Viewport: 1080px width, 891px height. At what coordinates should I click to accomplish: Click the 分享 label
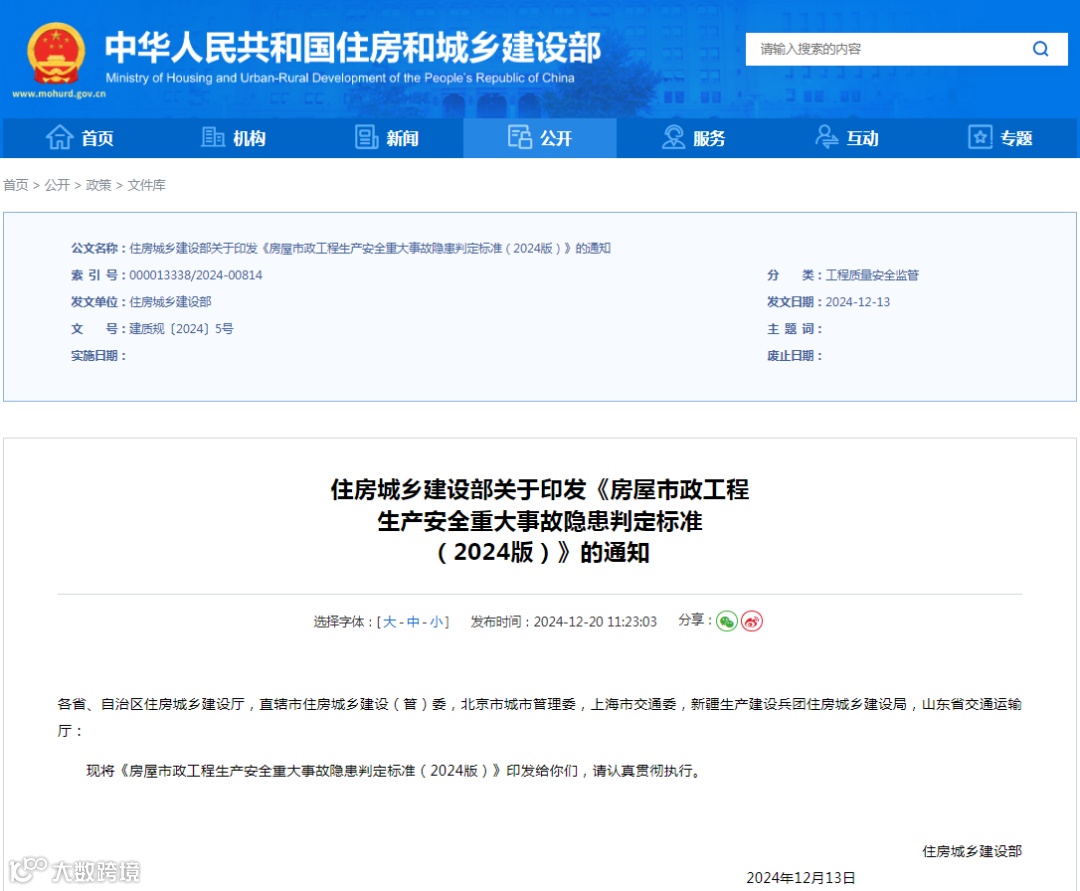pyautogui.click(x=694, y=620)
